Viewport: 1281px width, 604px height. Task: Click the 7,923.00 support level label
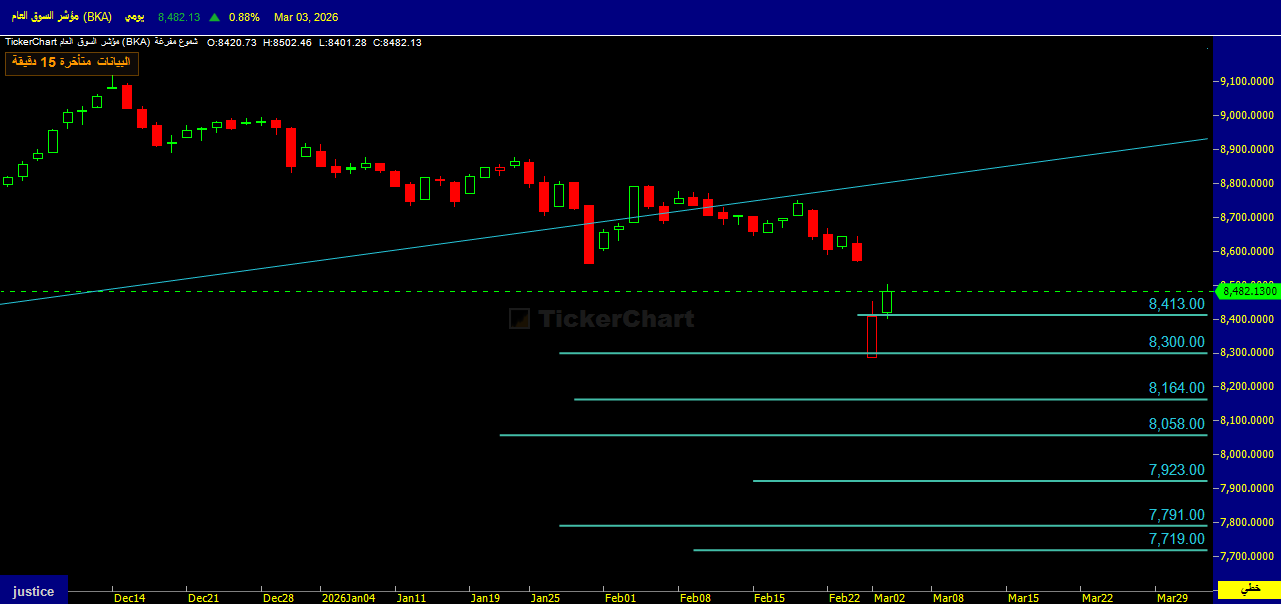(x=1176, y=470)
